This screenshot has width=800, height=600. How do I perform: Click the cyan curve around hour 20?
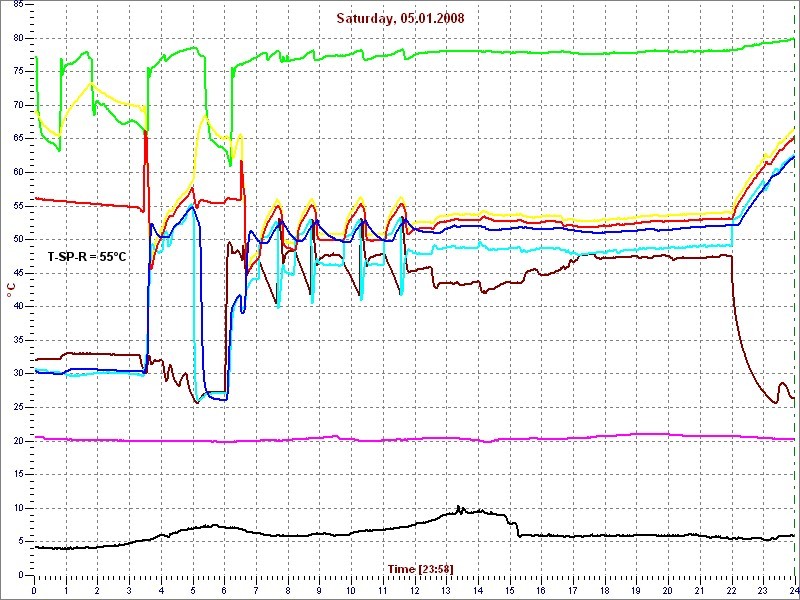click(667, 247)
